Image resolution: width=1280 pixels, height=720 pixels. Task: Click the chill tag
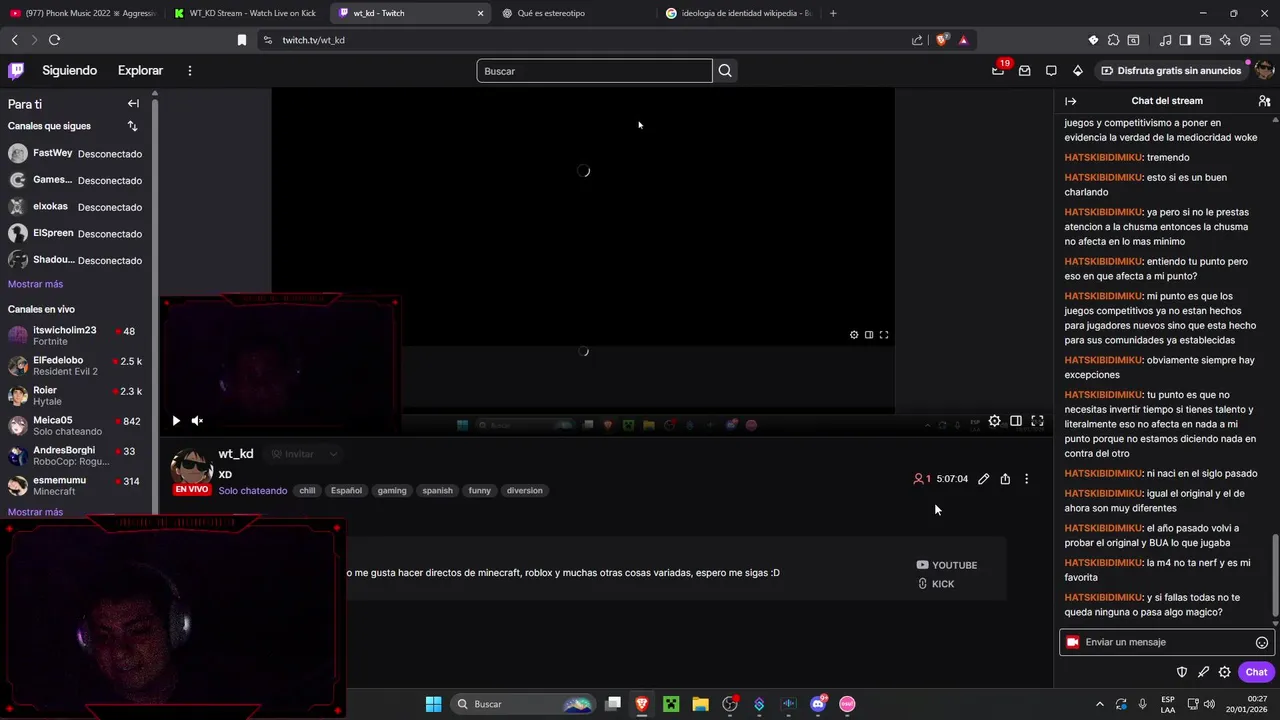pos(307,491)
